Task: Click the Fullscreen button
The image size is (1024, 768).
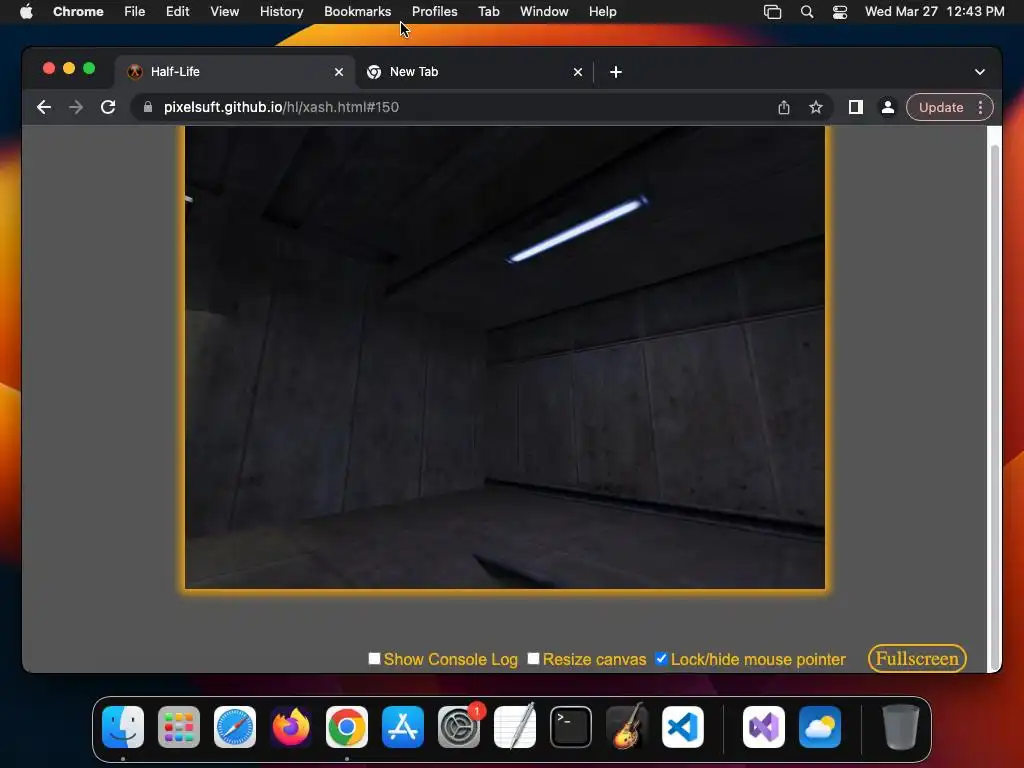Action: (x=917, y=658)
